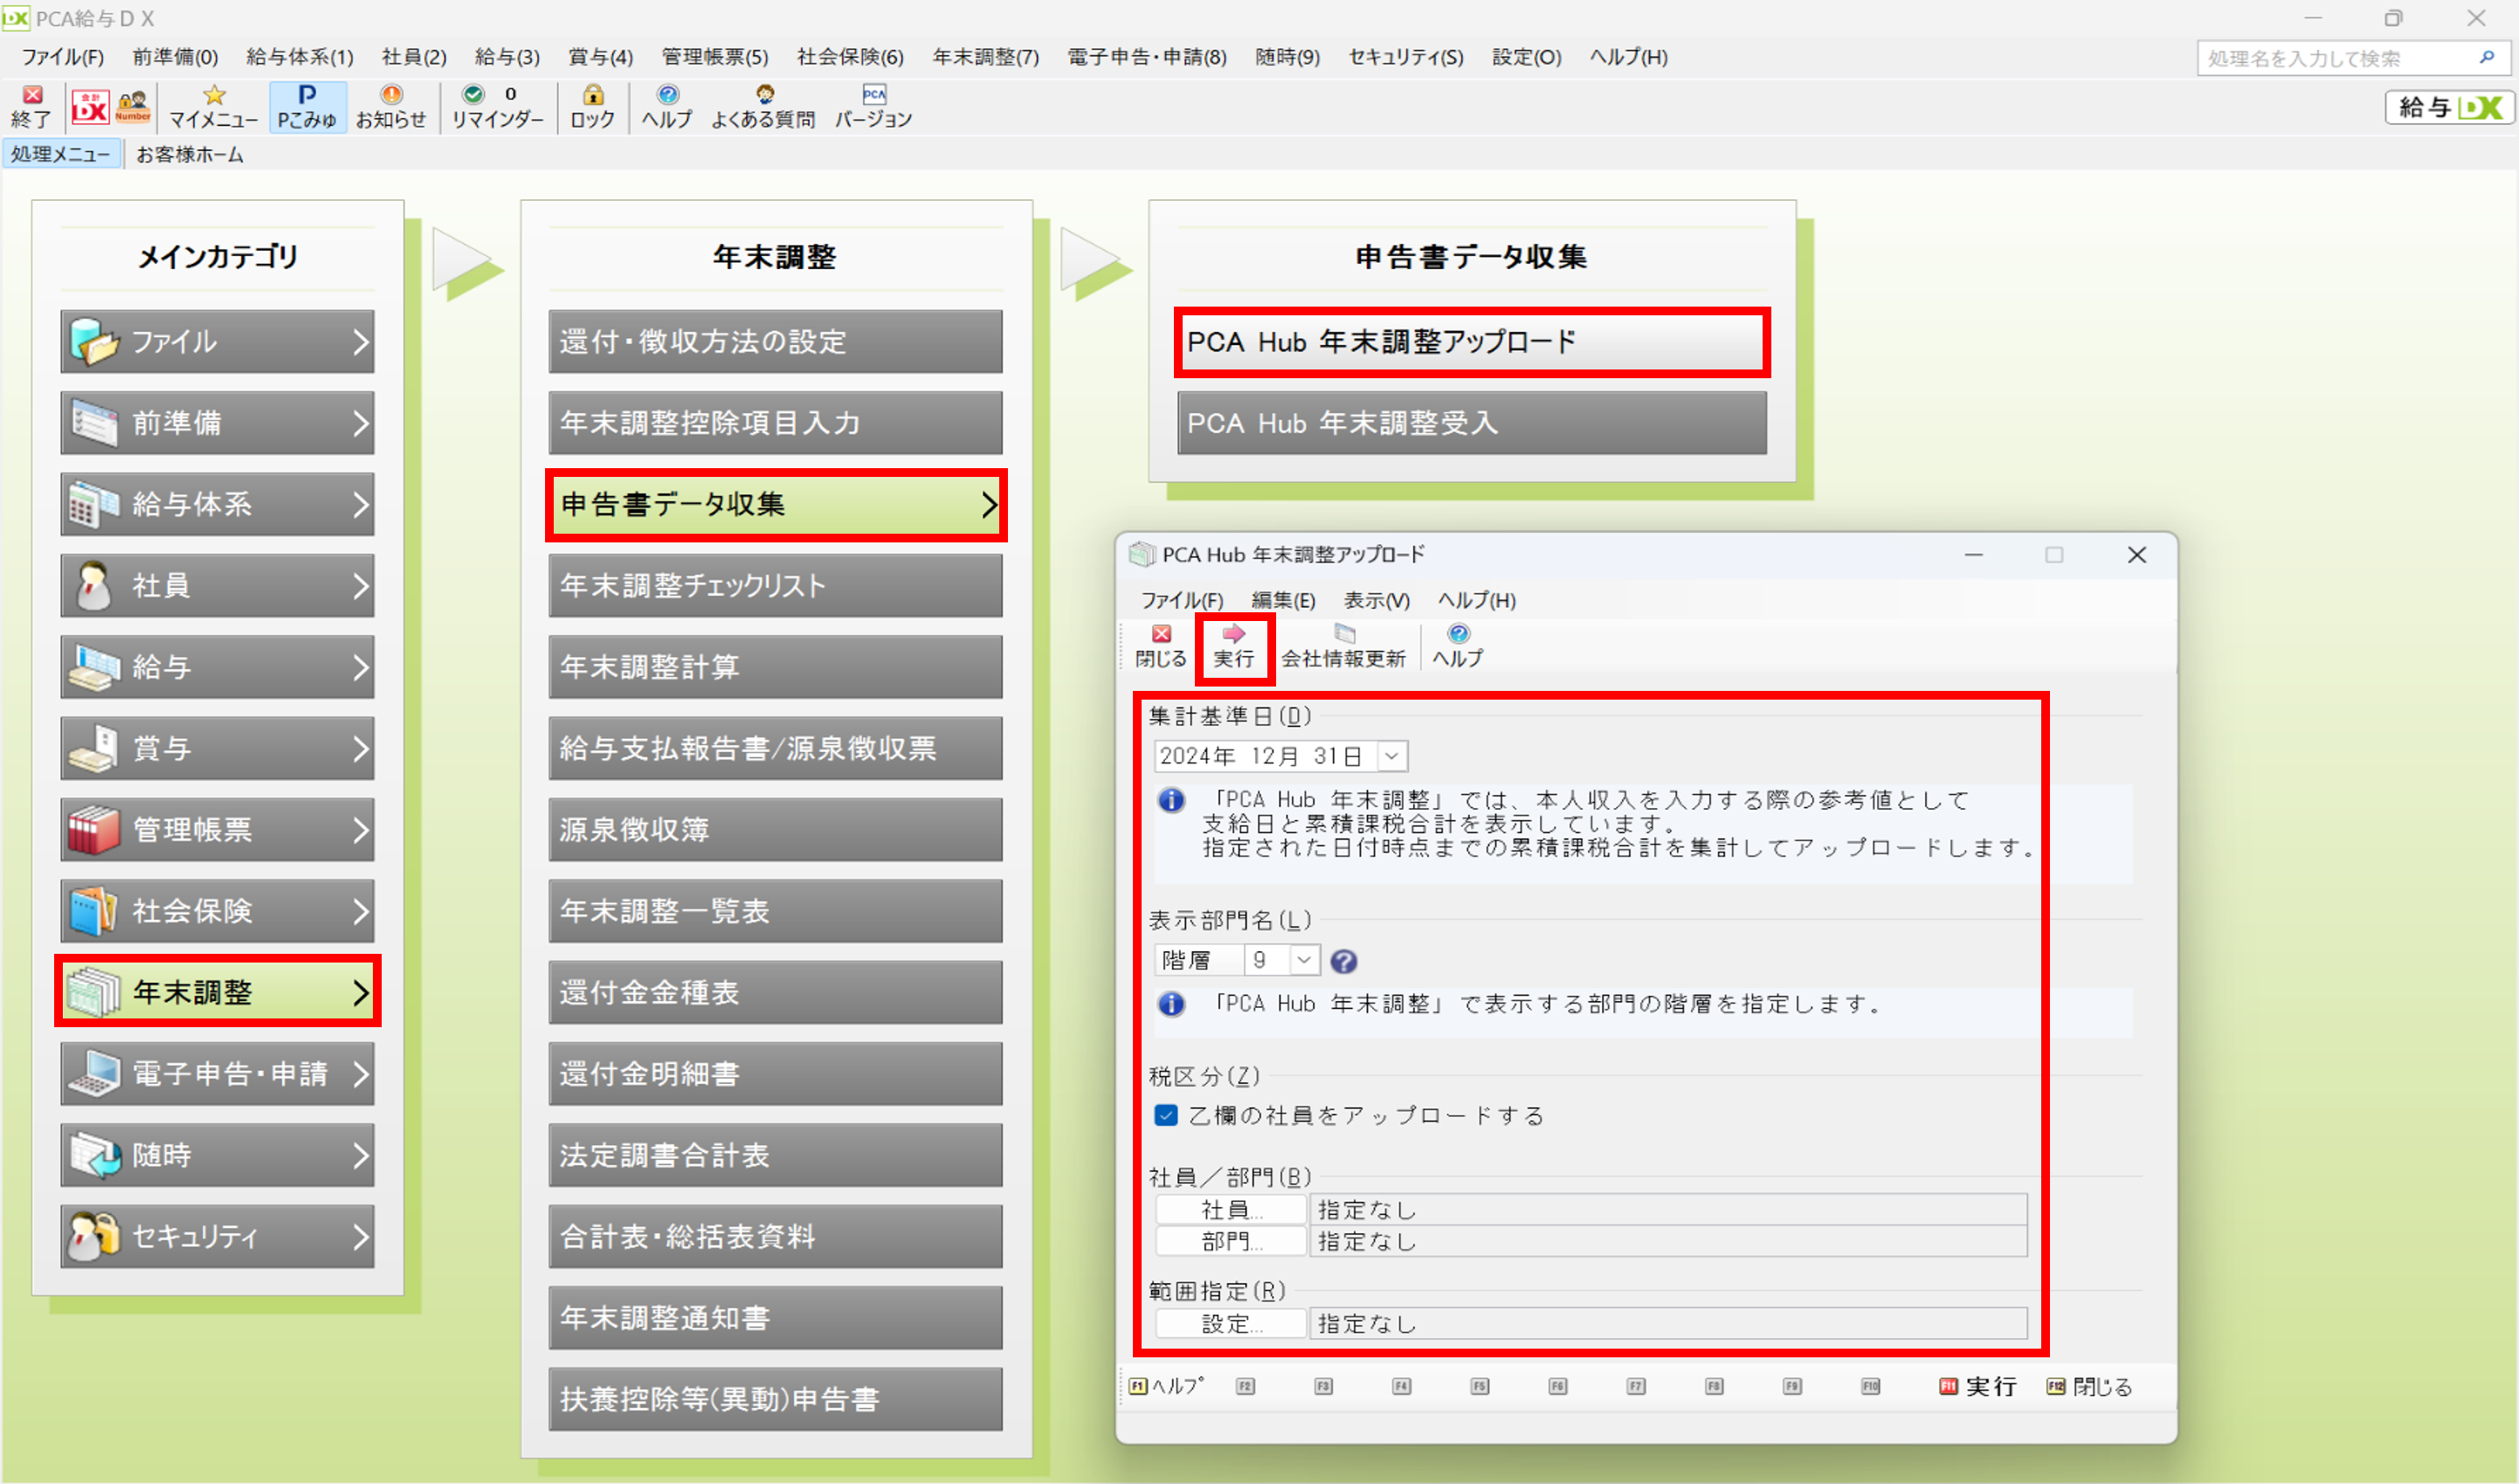The width and height of the screenshot is (2519, 1484).
Task: Click F11 実行 function key button
Action: click(x=1977, y=1386)
